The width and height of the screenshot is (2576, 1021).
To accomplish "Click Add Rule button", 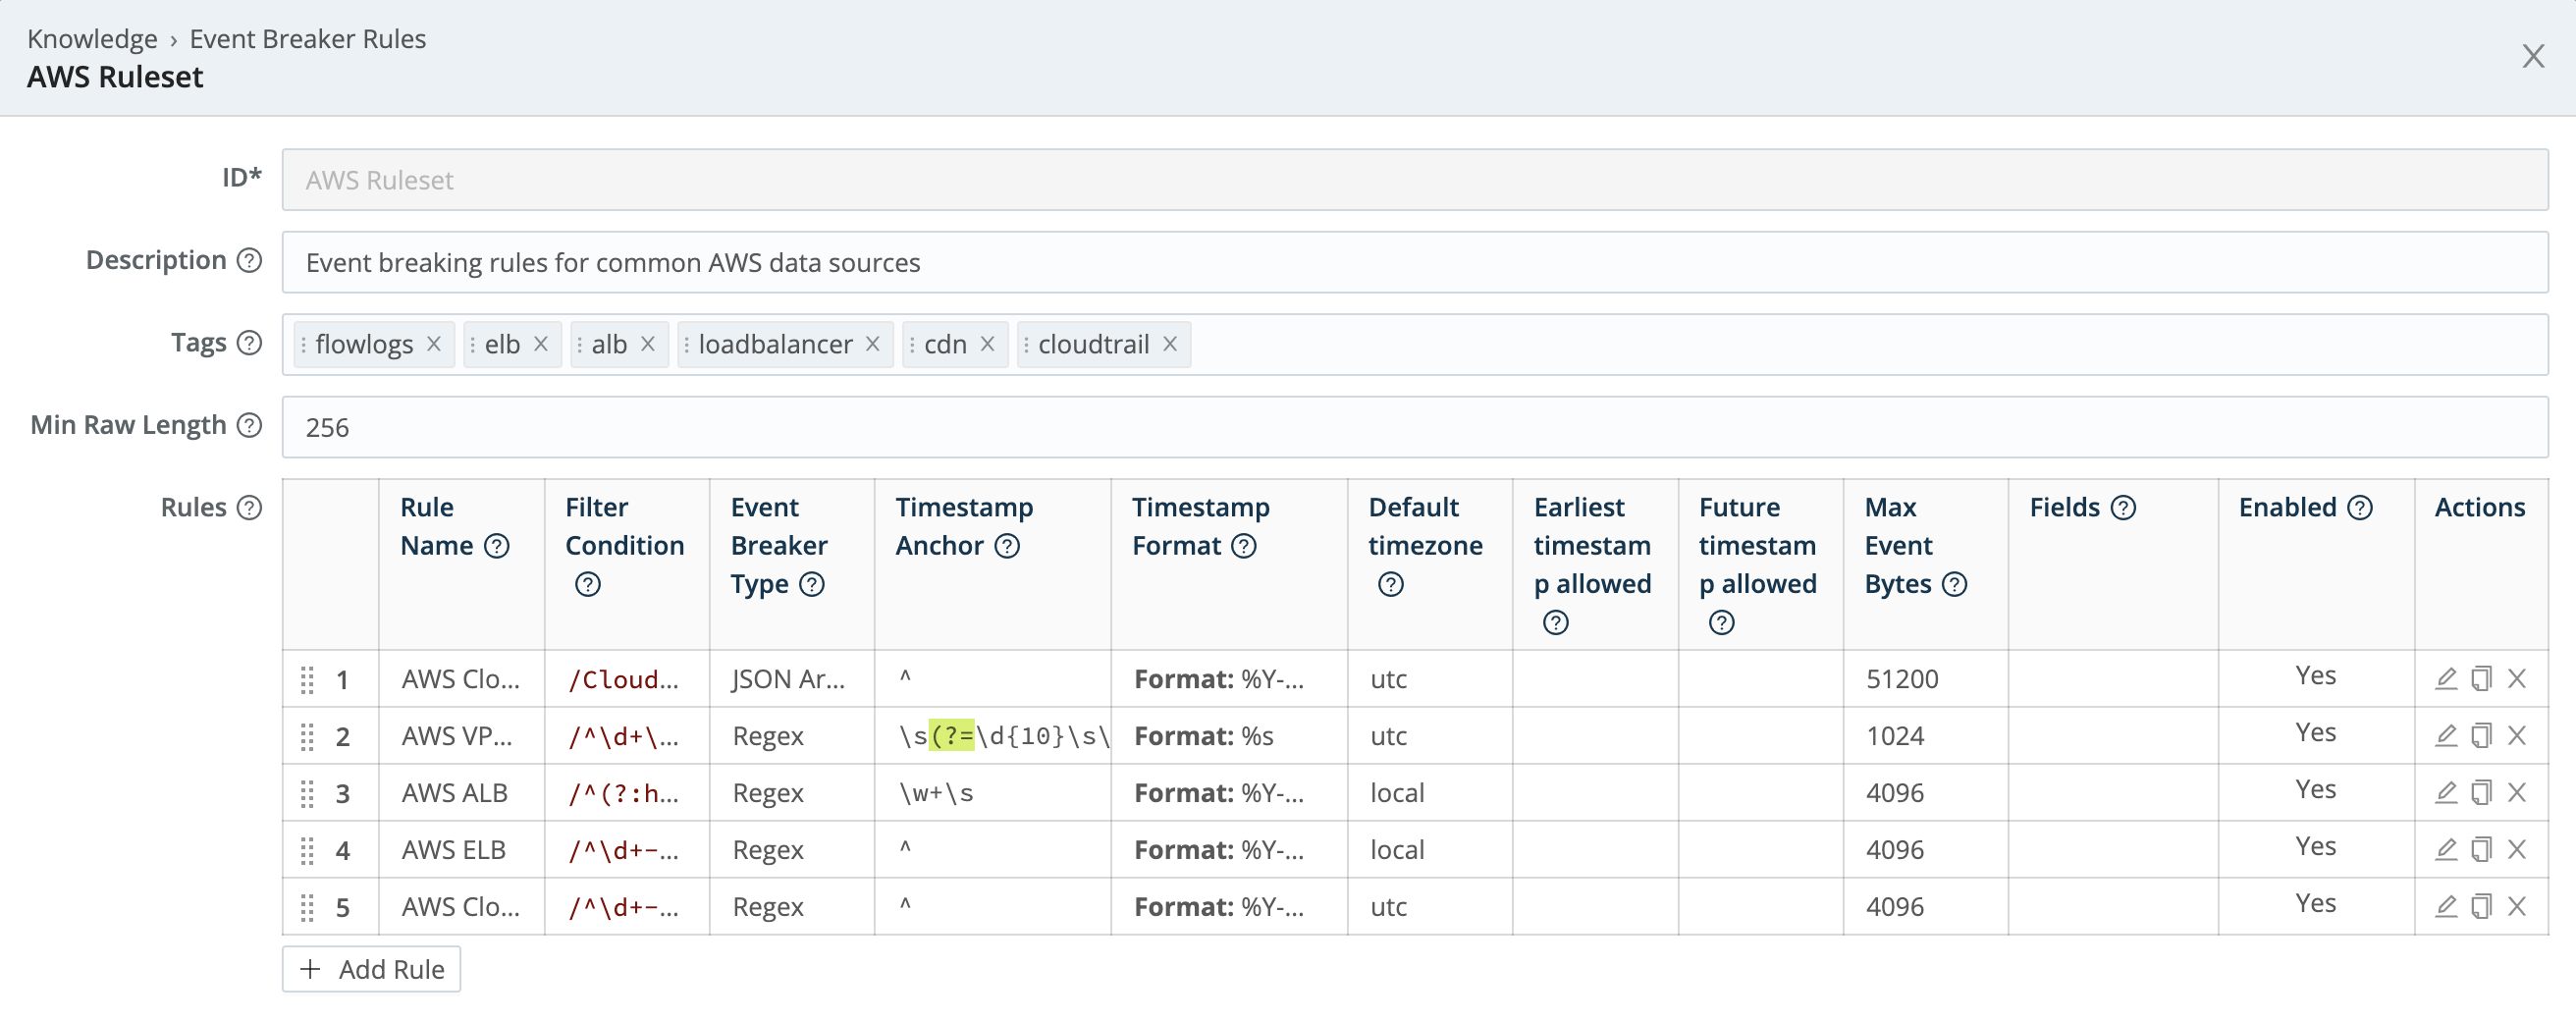I will tap(372, 969).
